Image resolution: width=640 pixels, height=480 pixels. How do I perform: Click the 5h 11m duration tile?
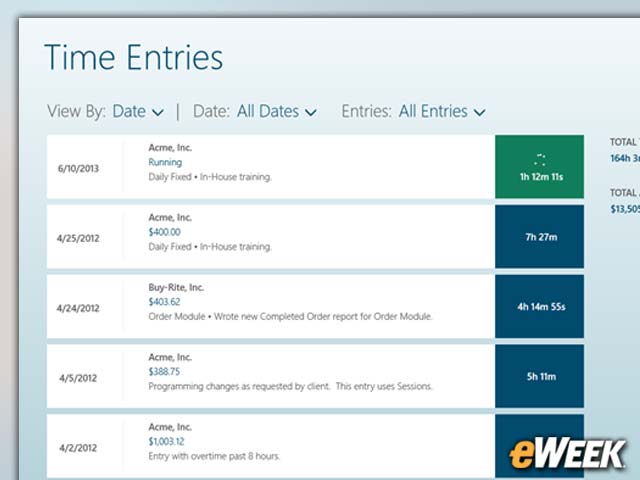539,376
